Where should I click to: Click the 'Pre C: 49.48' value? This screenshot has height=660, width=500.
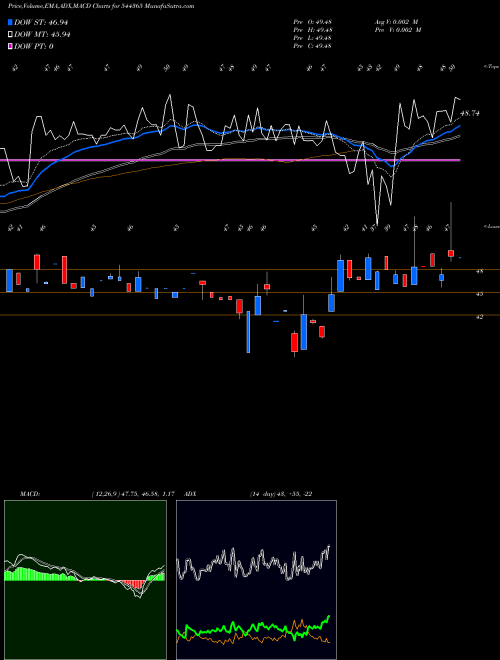313,46
